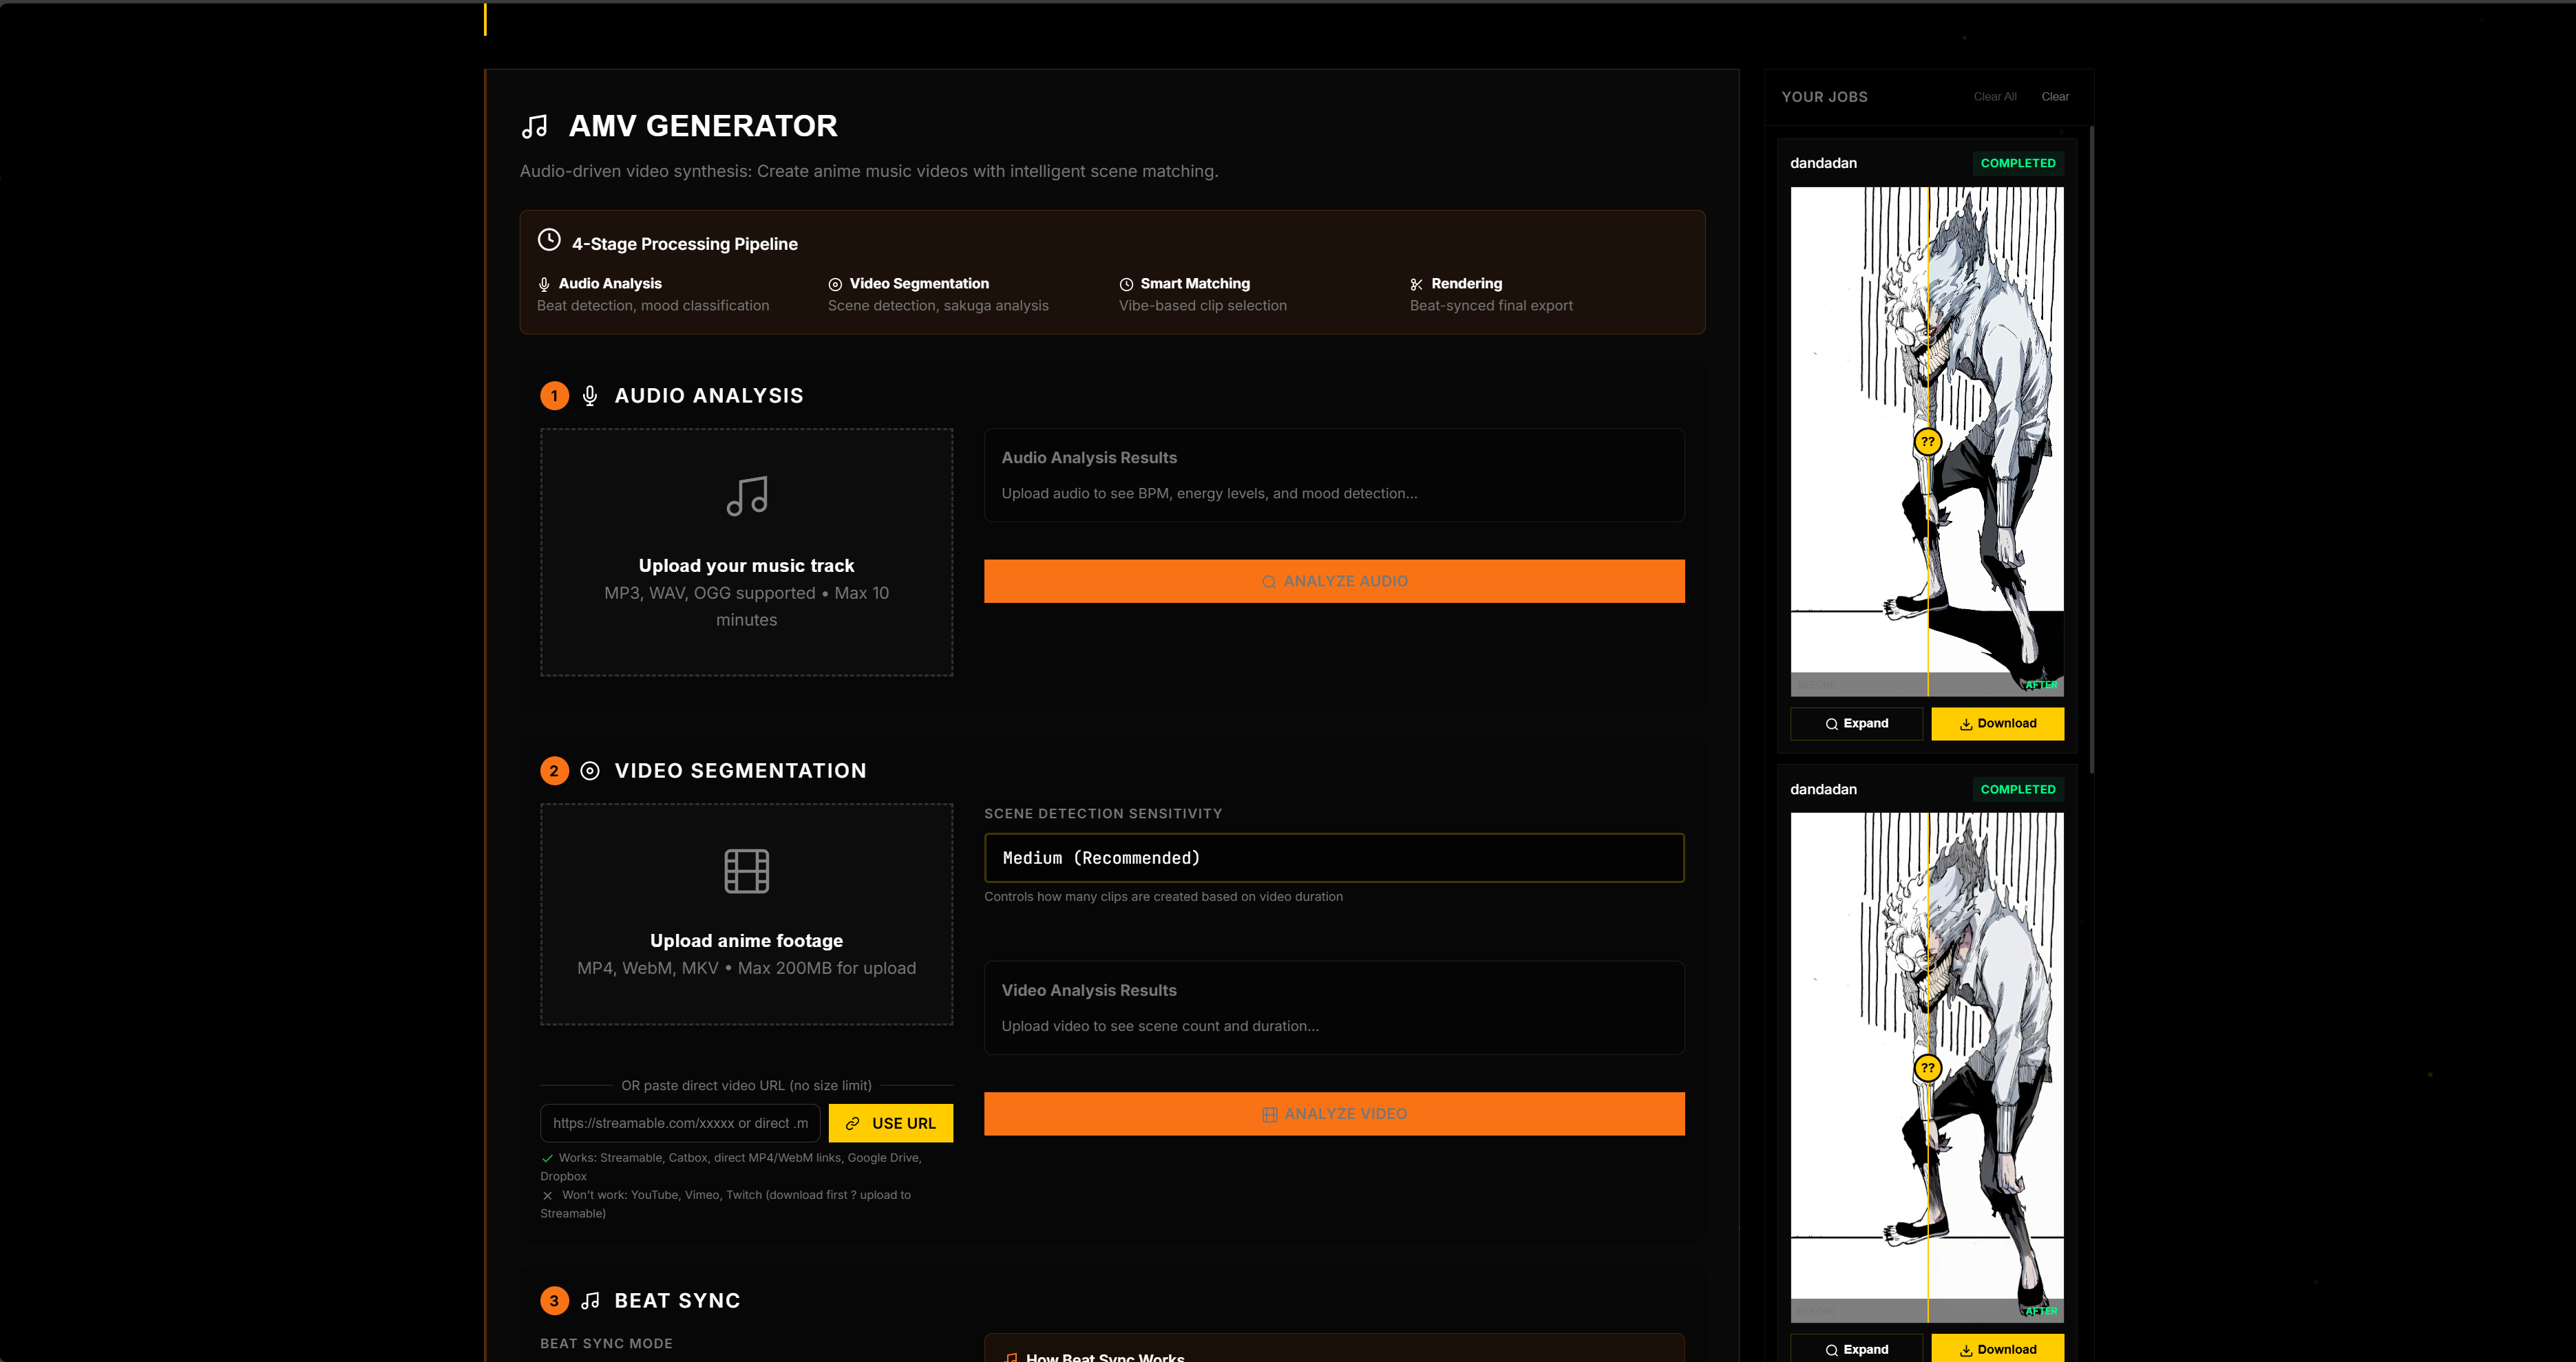Click the clock icon beside Smart Matching stage
2576x1362 pixels.
tap(1126, 284)
